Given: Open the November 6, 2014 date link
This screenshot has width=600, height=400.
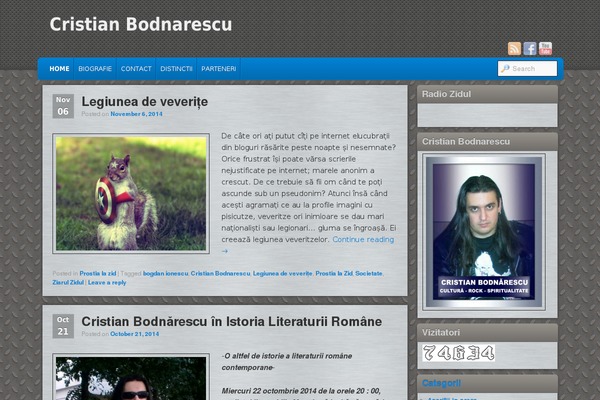Looking at the screenshot, I should tap(136, 114).
